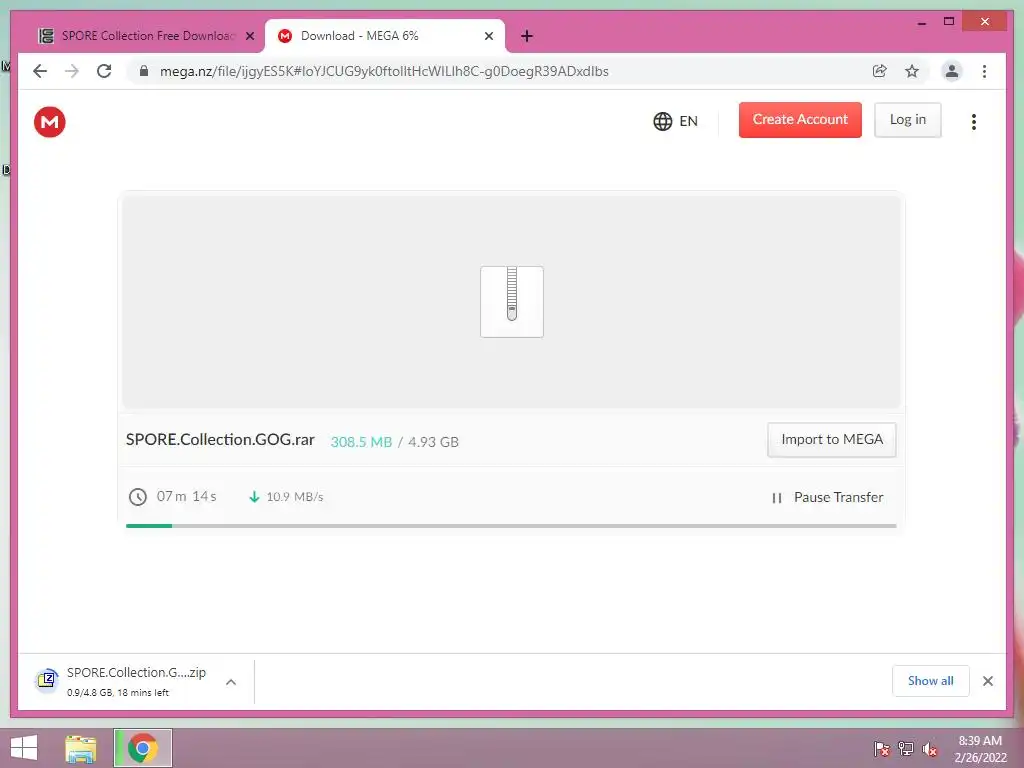Open the EN language selector
Viewport: 1024px width, 768px height.
pos(675,121)
